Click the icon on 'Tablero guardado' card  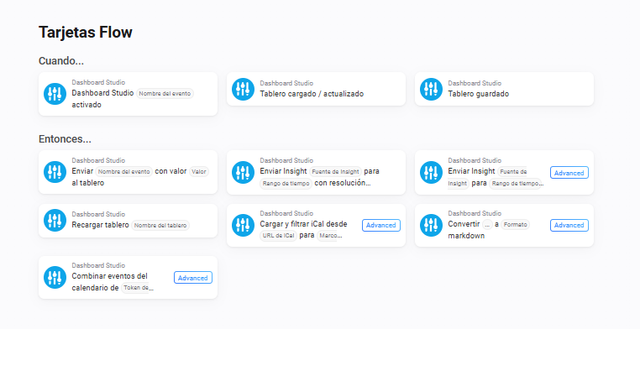tap(431, 89)
